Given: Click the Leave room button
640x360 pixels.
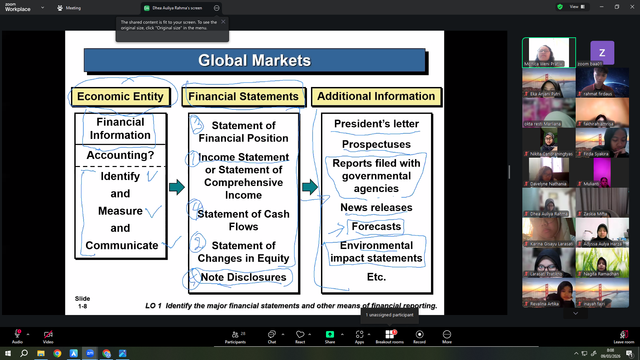Looking at the screenshot, I should (624, 337).
